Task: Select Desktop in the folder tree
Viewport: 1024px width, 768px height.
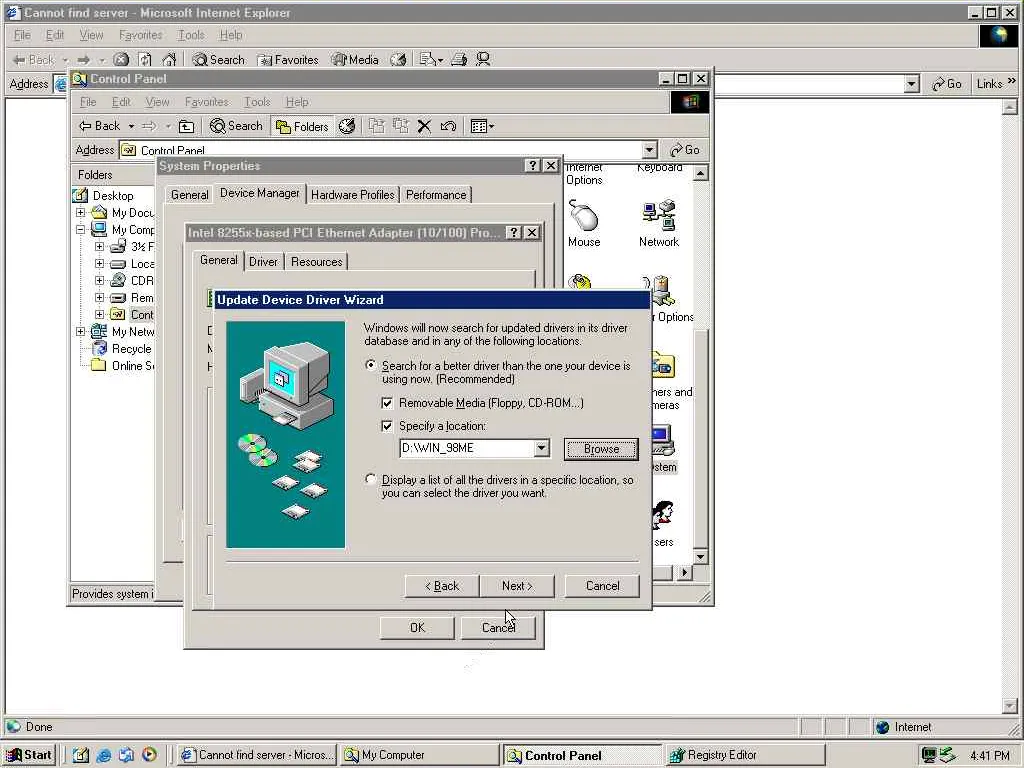Action: click(112, 195)
